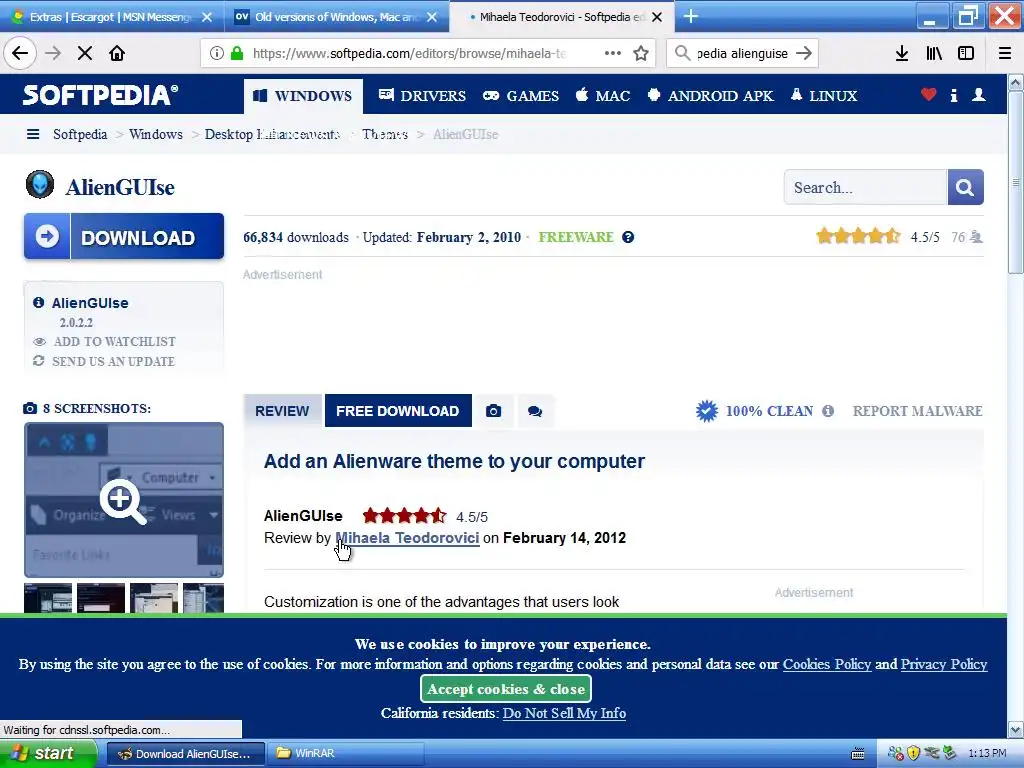
Task: Click the Desktop Enhancements breadcrumb link
Action: pos(272,135)
